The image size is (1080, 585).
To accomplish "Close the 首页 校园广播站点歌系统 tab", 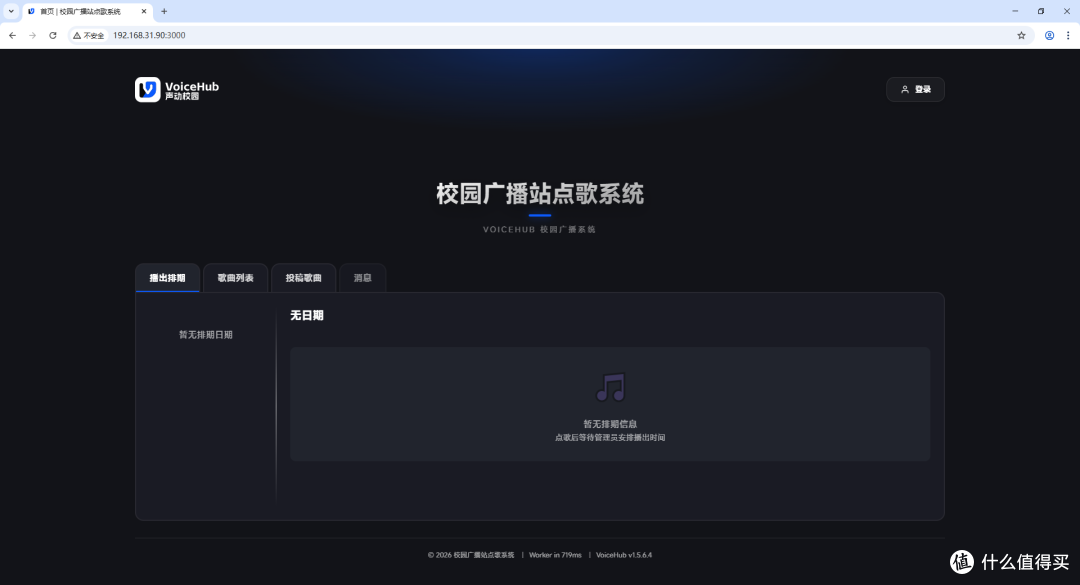I will [144, 11].
